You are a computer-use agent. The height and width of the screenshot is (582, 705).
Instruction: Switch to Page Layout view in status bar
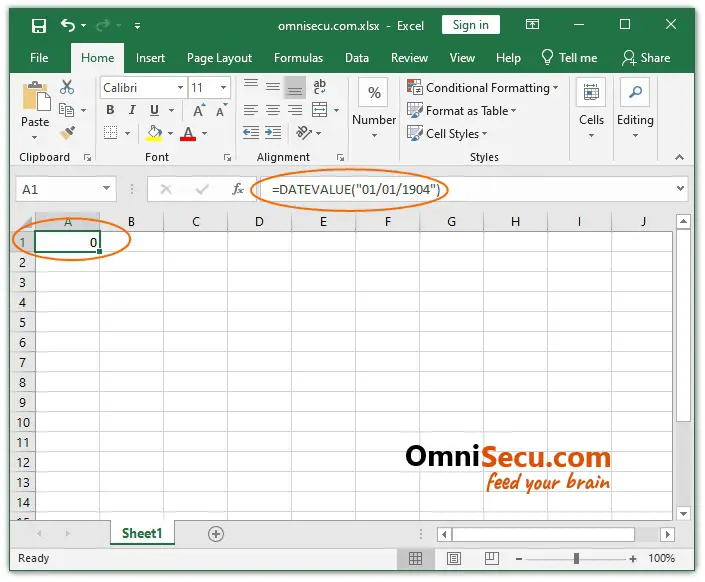454,559
